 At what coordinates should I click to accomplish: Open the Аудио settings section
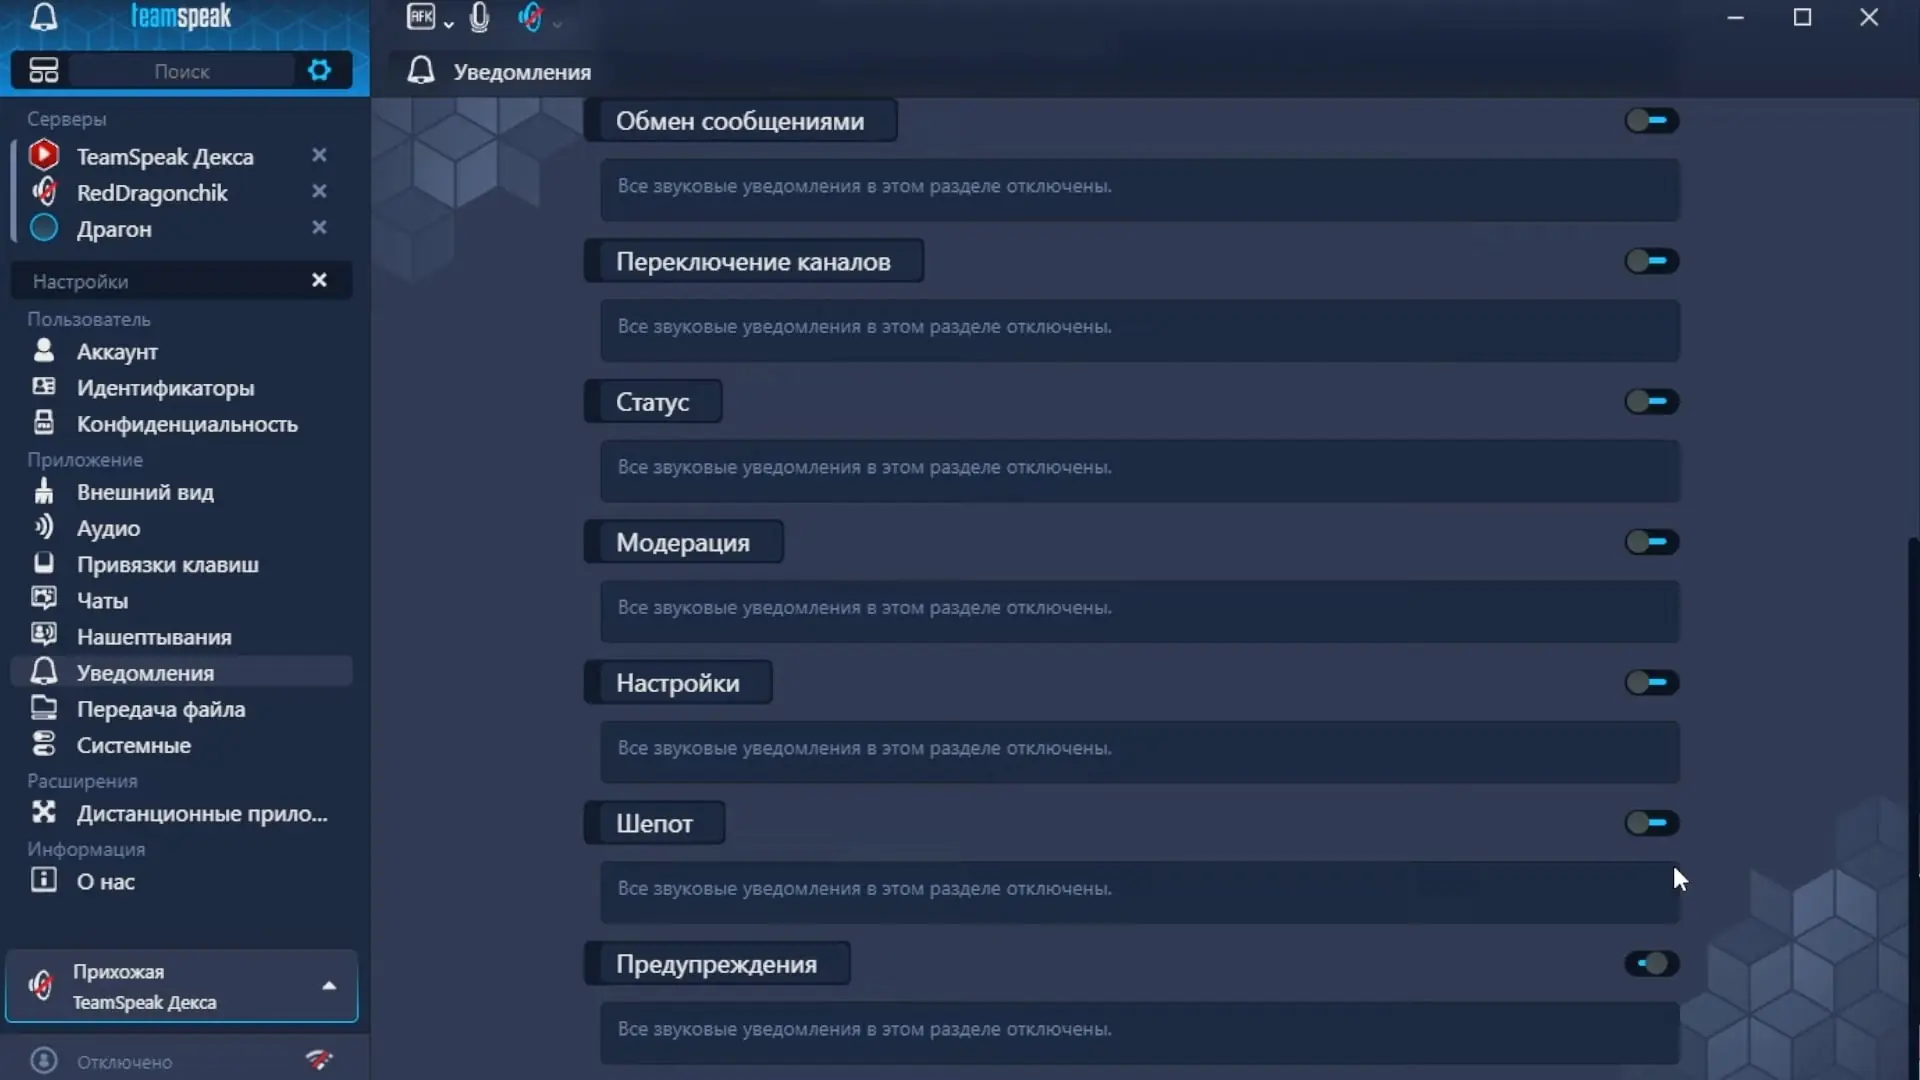click(x=108, y=528)
